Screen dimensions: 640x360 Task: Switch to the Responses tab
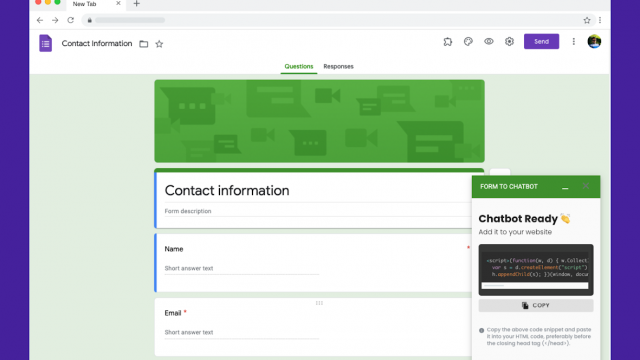(338, 67)
